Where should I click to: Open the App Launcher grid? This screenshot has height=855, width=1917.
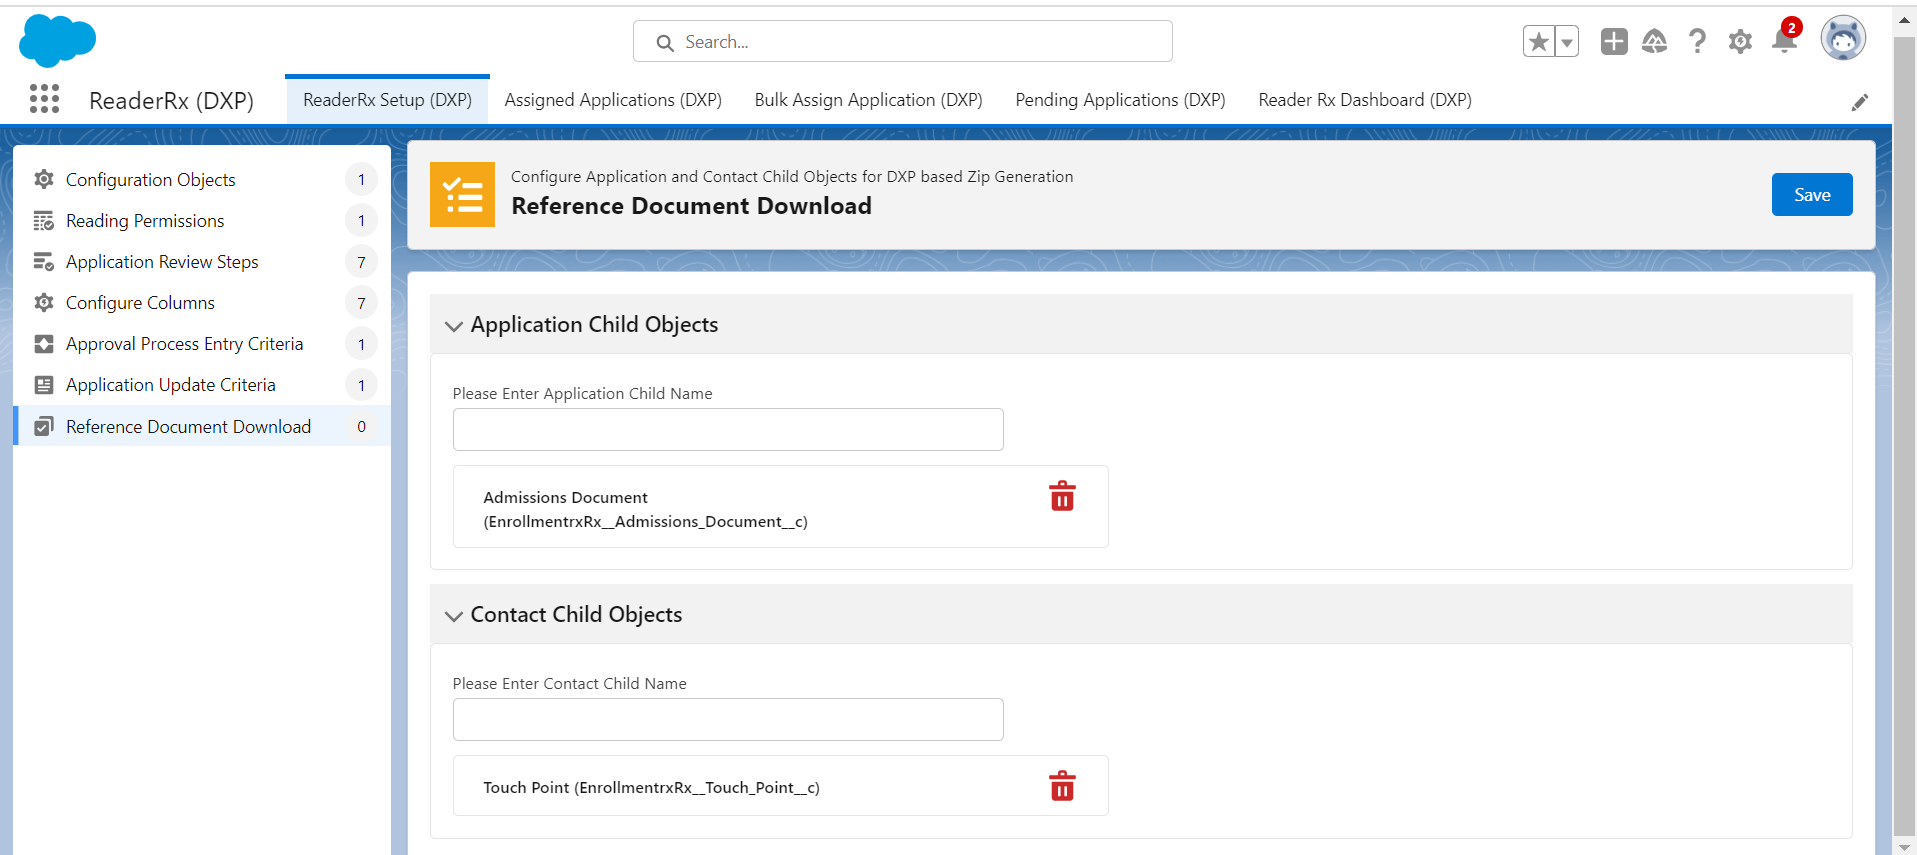[44, 99]
